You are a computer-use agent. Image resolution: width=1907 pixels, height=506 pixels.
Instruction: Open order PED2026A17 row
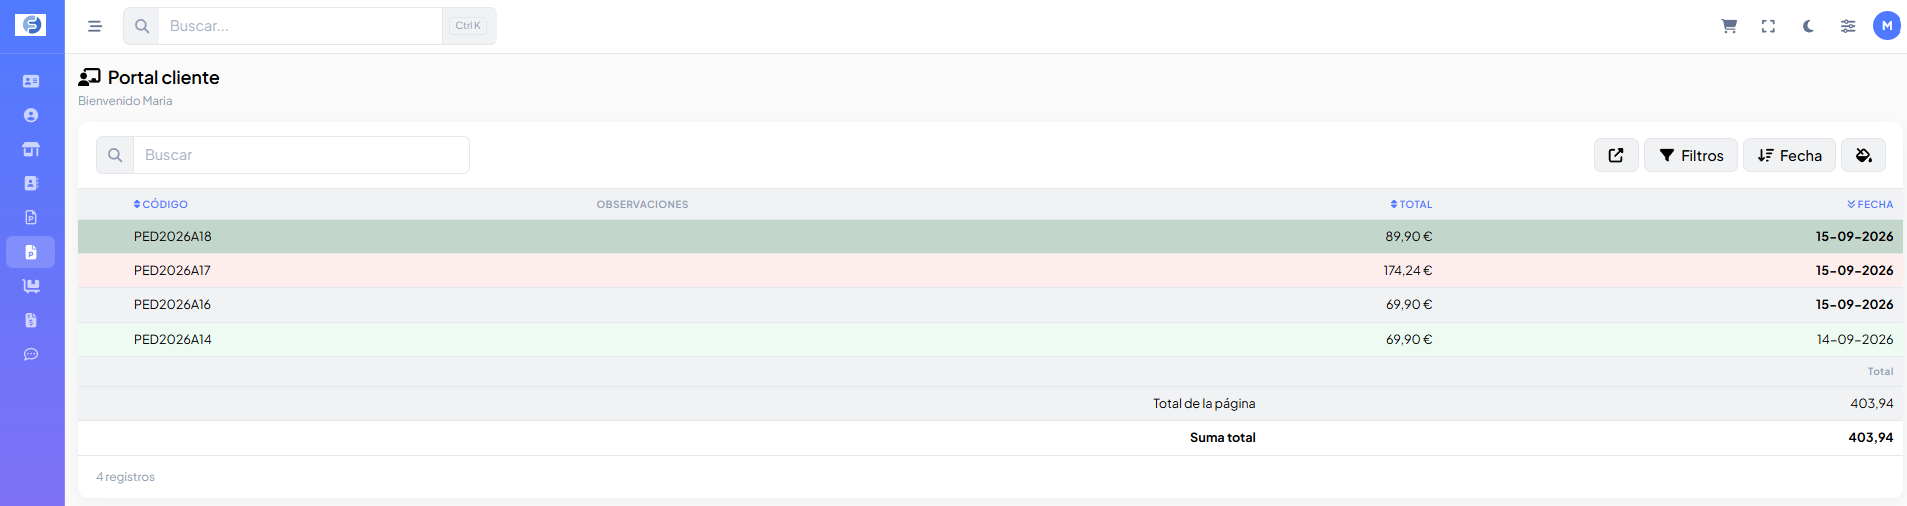(x=990, y=271)
